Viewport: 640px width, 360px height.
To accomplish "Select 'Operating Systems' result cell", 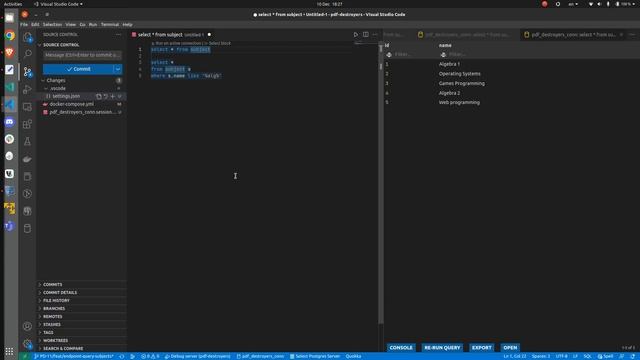I will click(x=460, y=74).
